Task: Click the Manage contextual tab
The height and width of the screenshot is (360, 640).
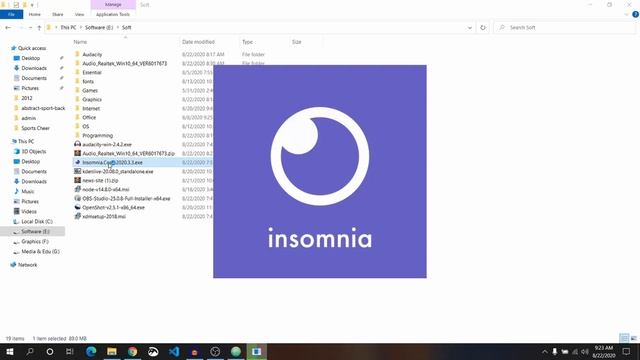Action: tap(113, 4)
